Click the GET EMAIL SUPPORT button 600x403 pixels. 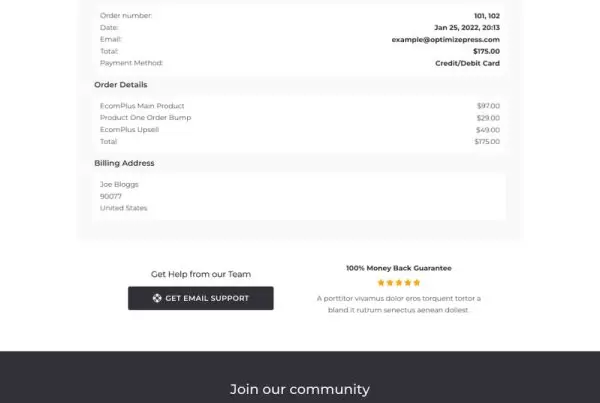coord(201,298)
